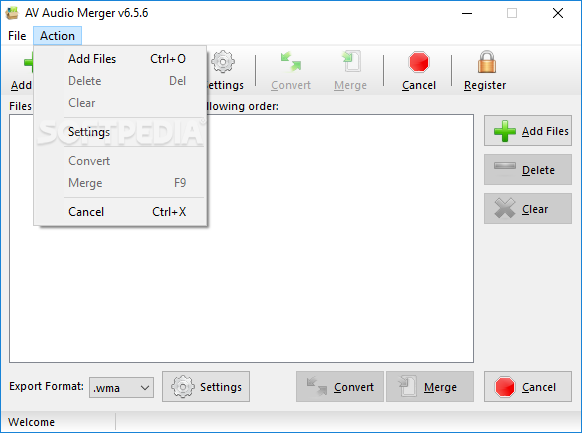Click the bottom Merge button
Image resolution: width=582 pixels, height=433 pixels.
tap(430, 387)
